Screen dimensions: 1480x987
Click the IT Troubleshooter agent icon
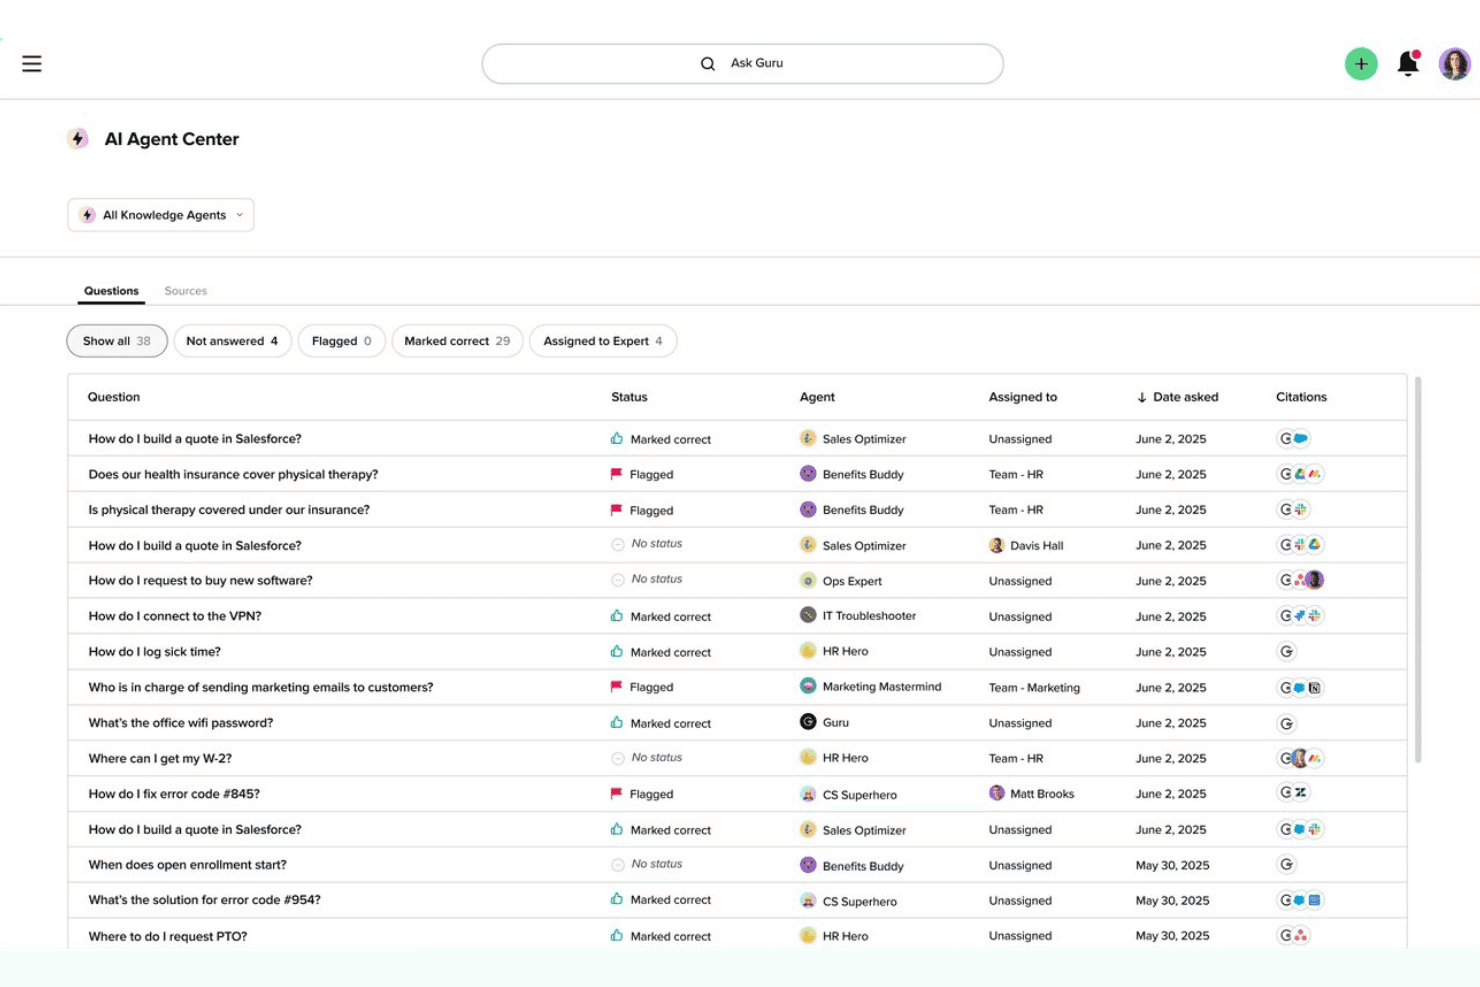tap(808, 615)
